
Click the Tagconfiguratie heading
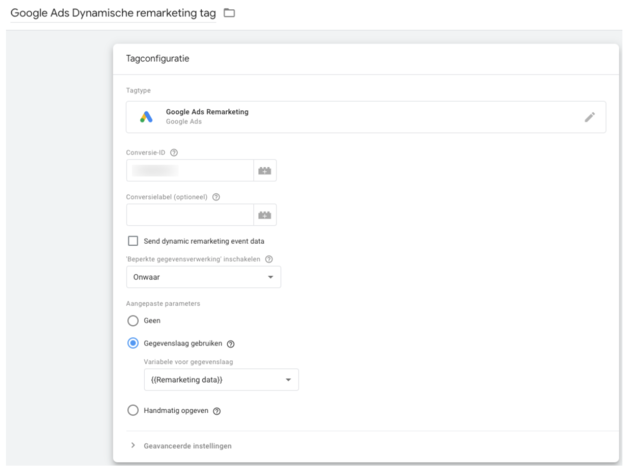click(x=158, y=59)
